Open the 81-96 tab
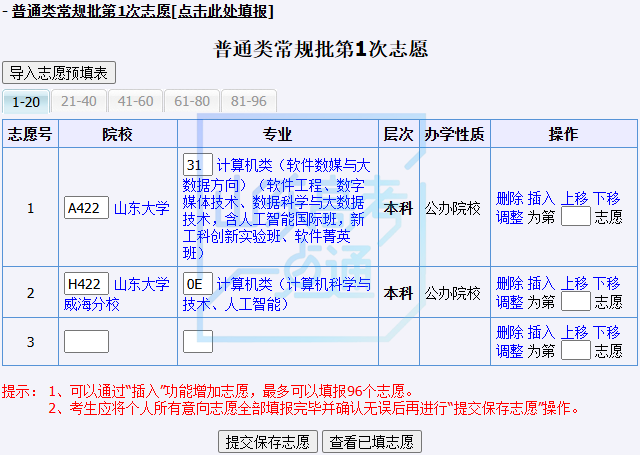The image size is (640, 455). pyautogui.click(x=249, y=101)
